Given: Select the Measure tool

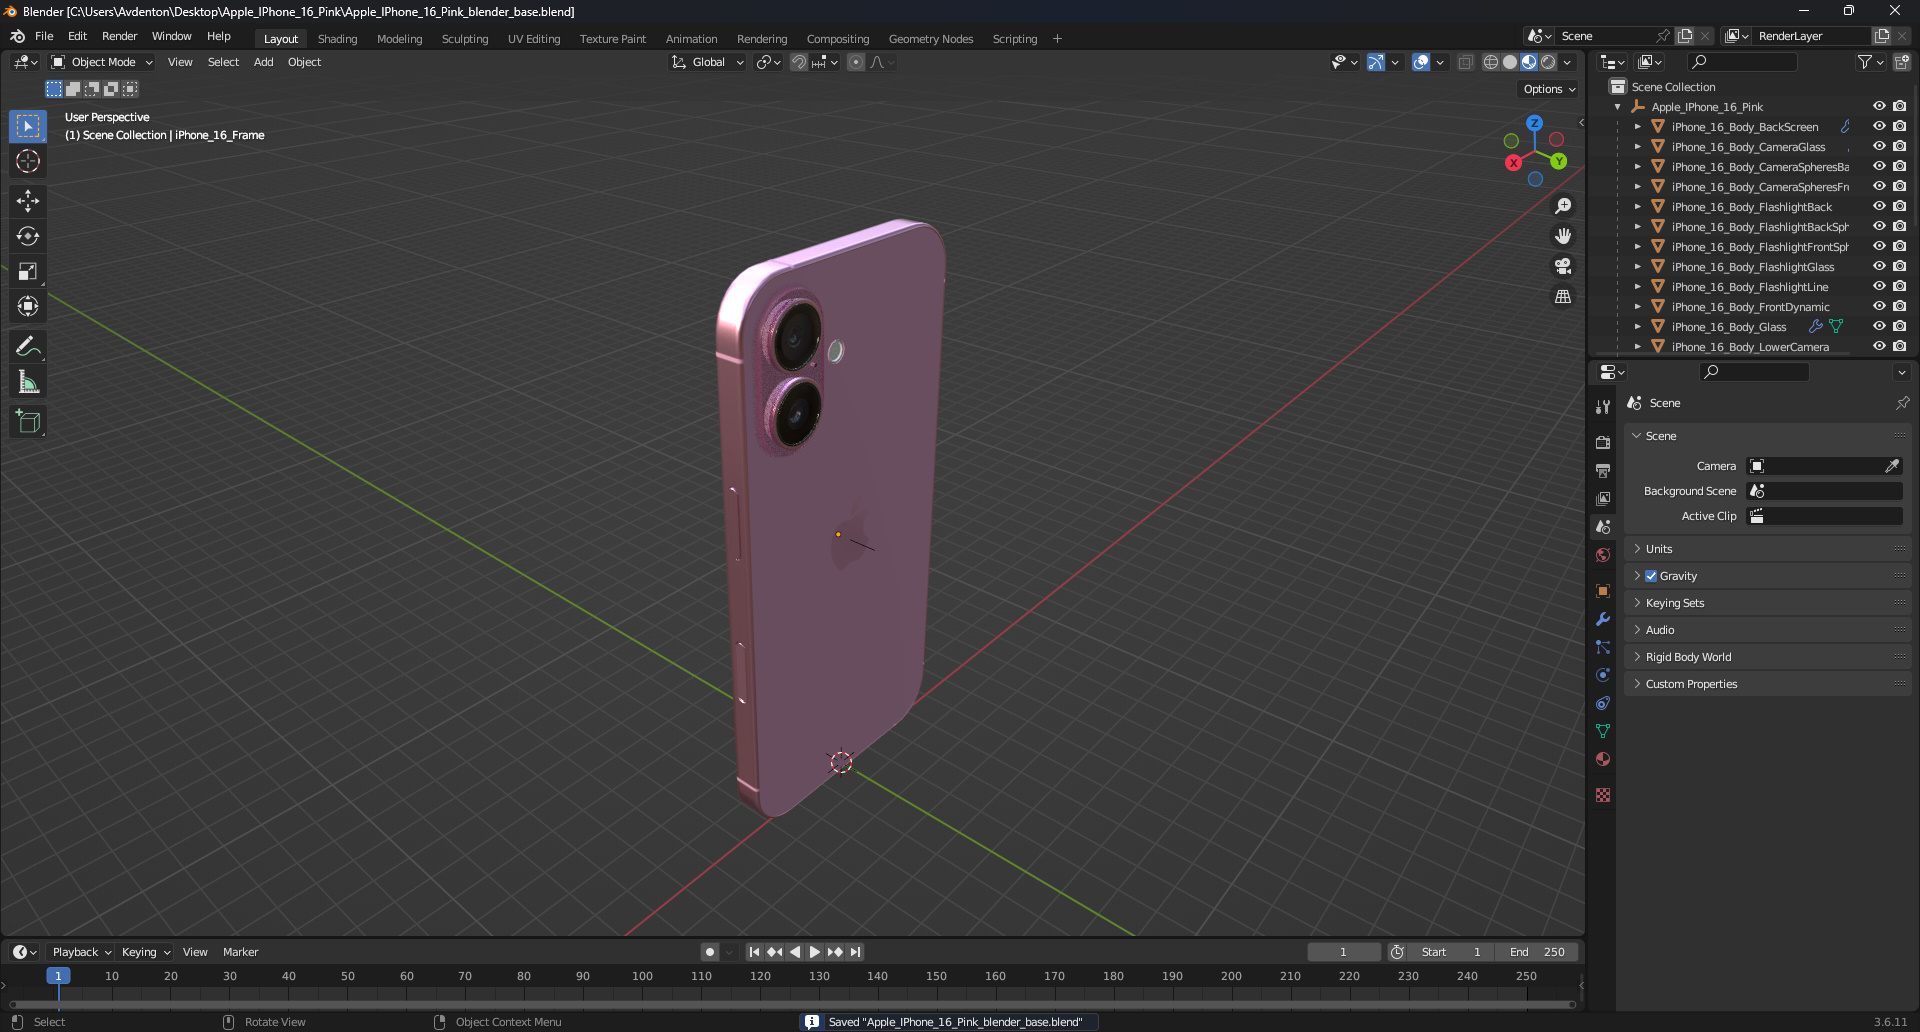Looking at the screenshot, I should [28, 382].
